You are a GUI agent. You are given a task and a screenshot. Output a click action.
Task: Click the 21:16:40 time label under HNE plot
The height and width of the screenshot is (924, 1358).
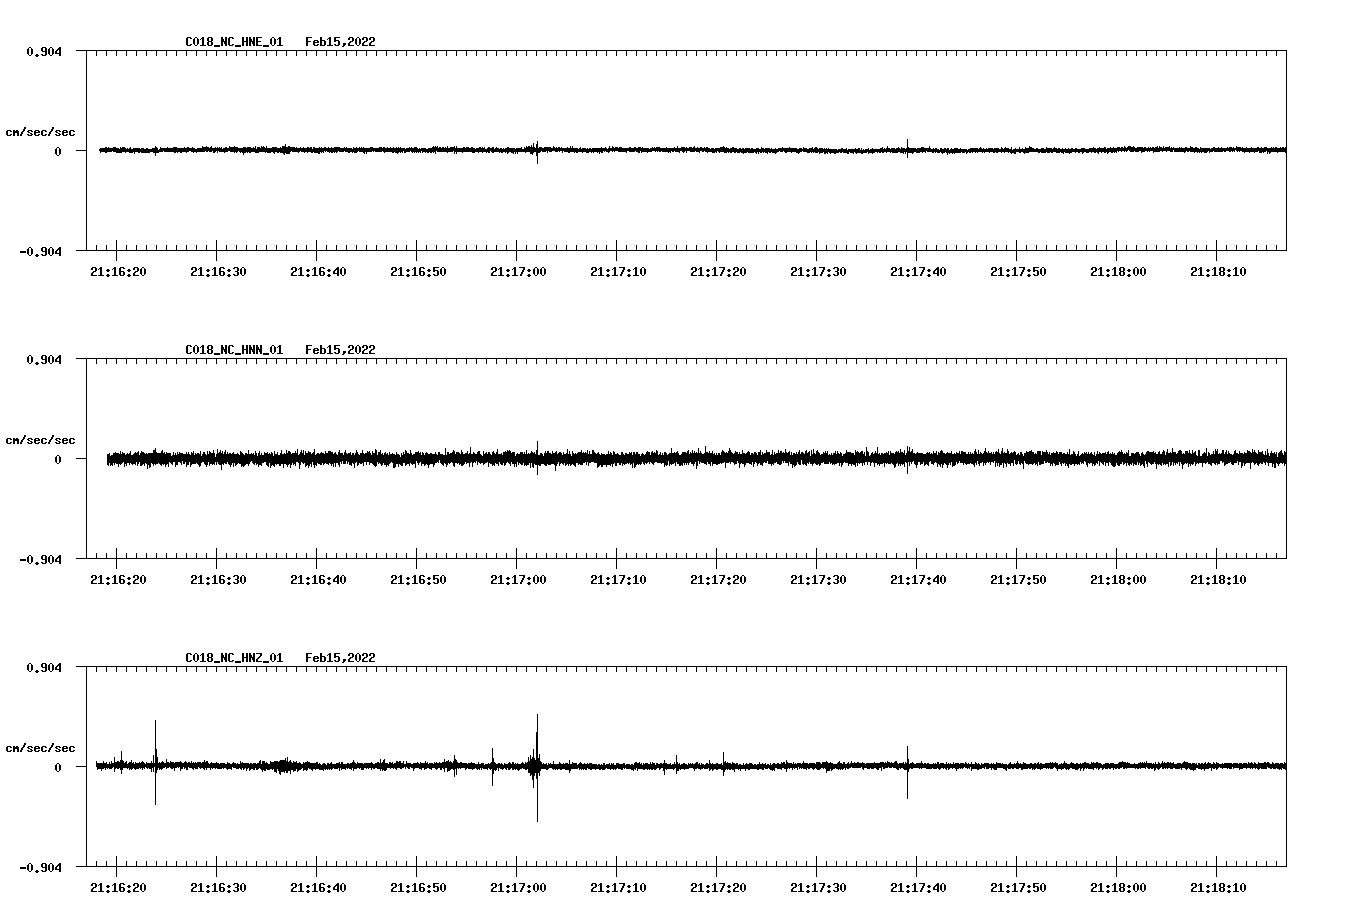coord(318,272)
